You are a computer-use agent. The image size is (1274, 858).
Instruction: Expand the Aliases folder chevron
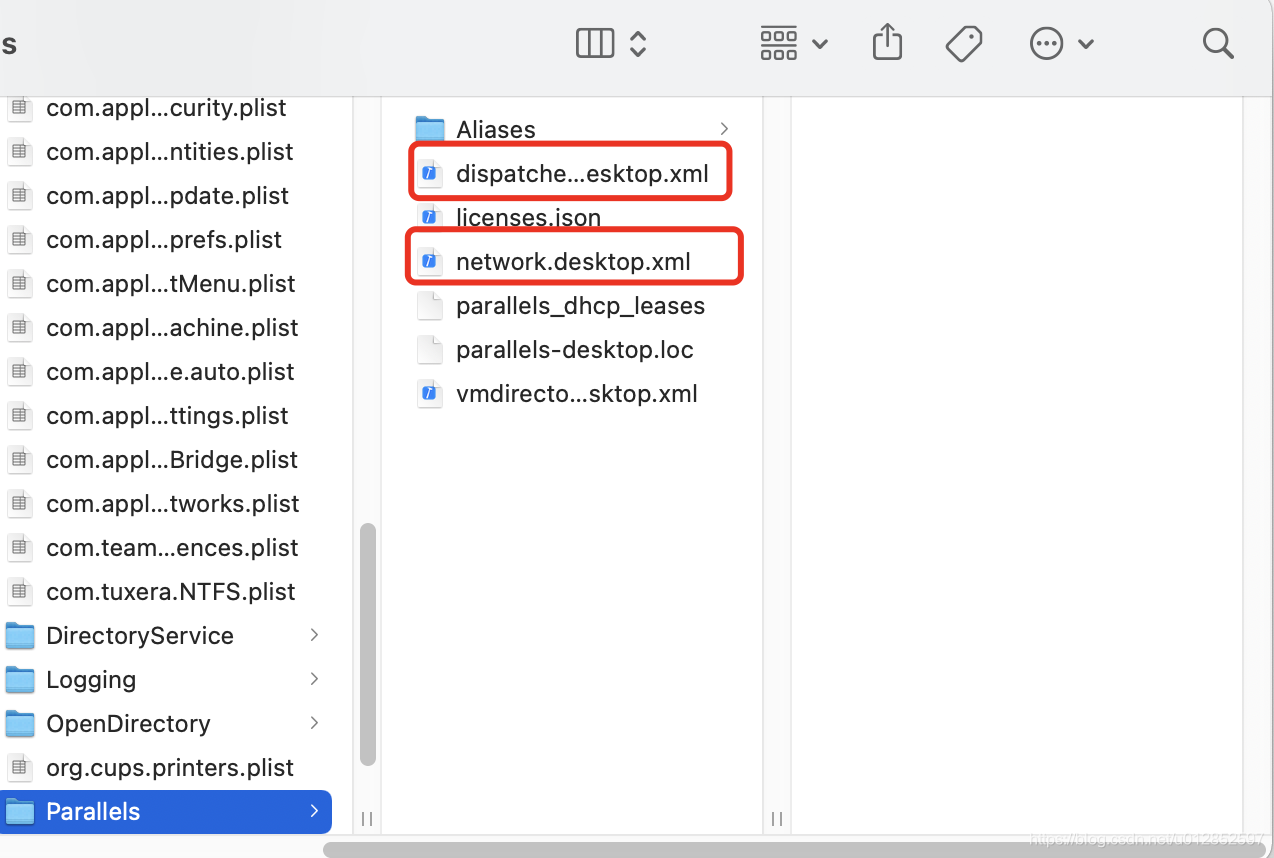tap(723, 128)
